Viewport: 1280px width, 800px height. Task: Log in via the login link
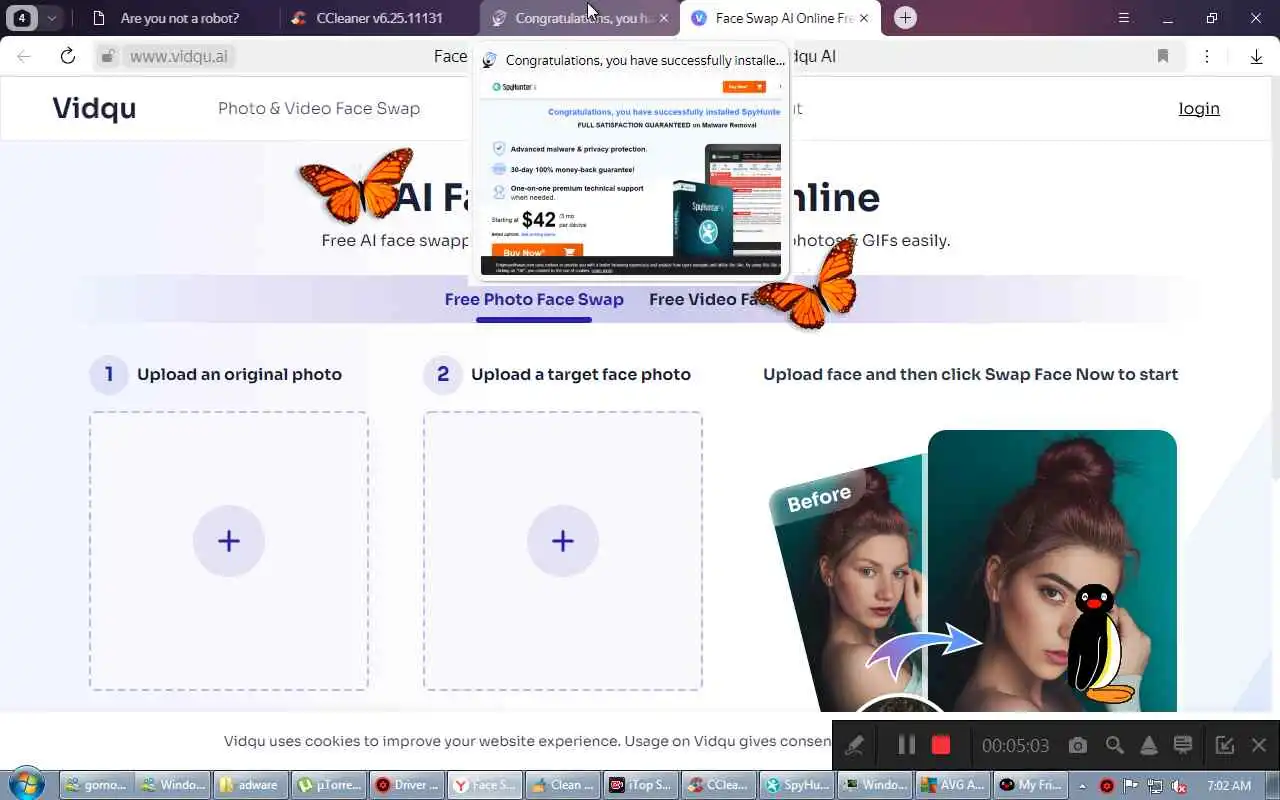pyautogui.click(x=1199, y=108)
